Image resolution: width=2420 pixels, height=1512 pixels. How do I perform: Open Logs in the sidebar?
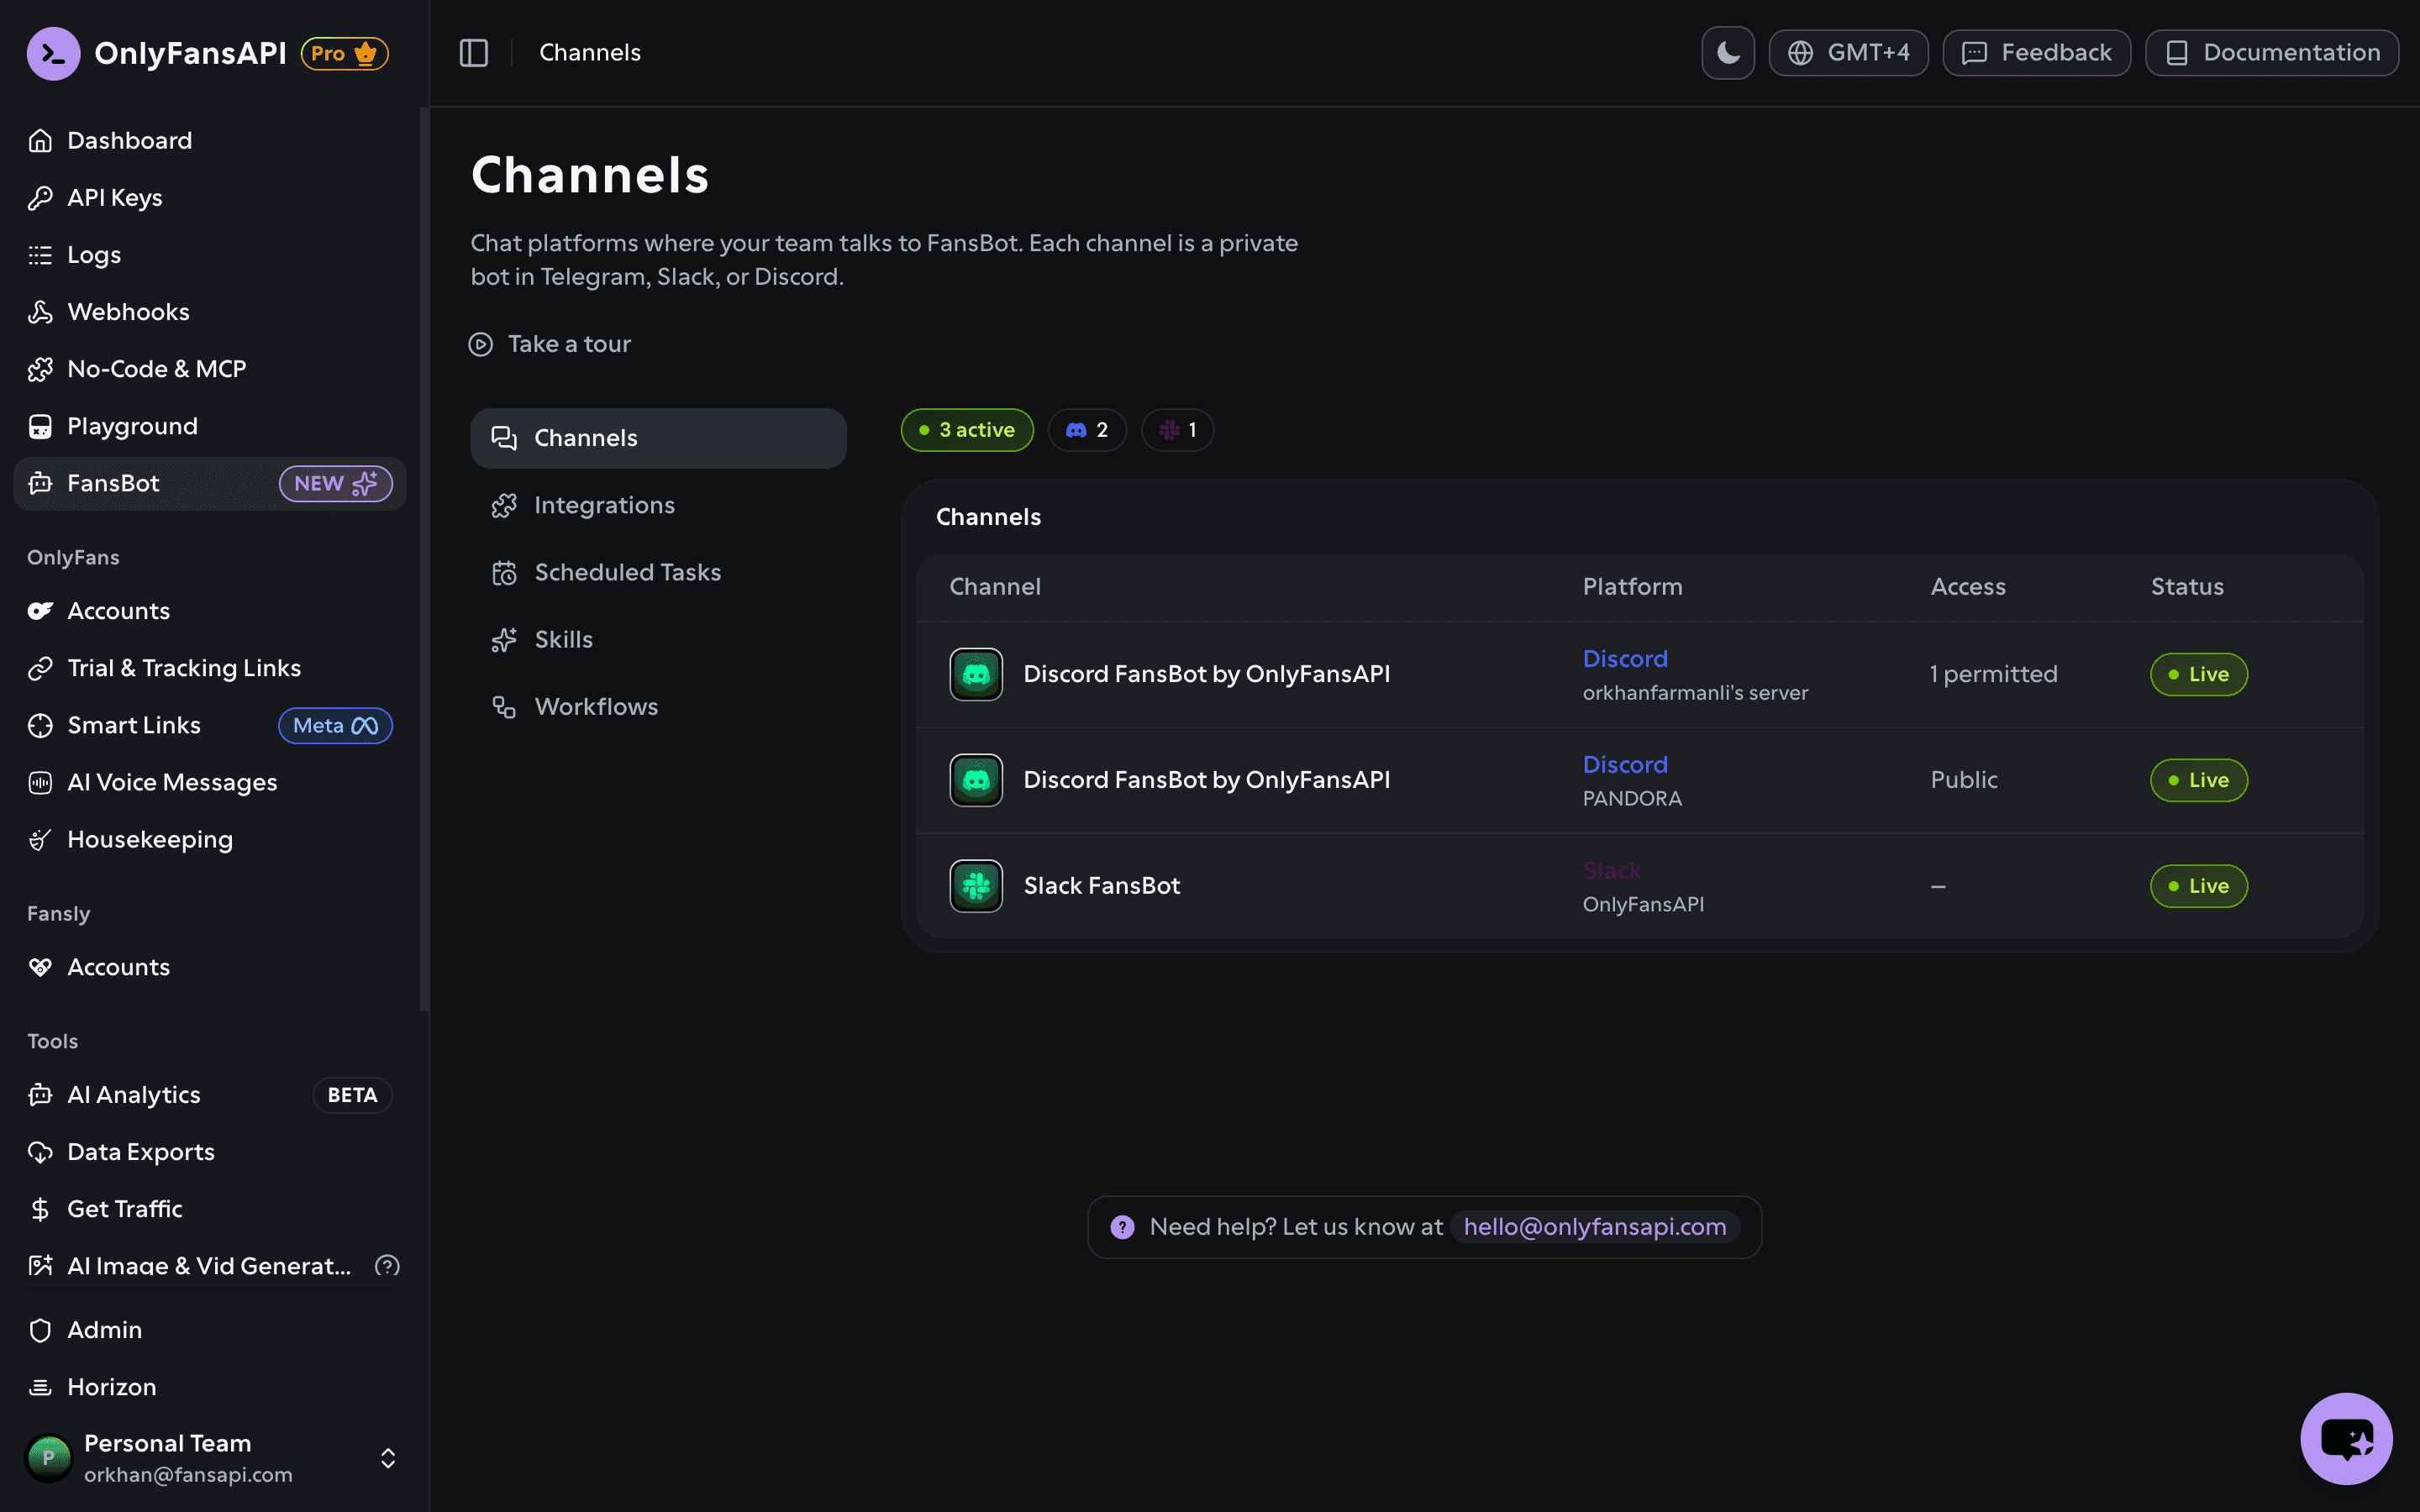pos(210,255)
